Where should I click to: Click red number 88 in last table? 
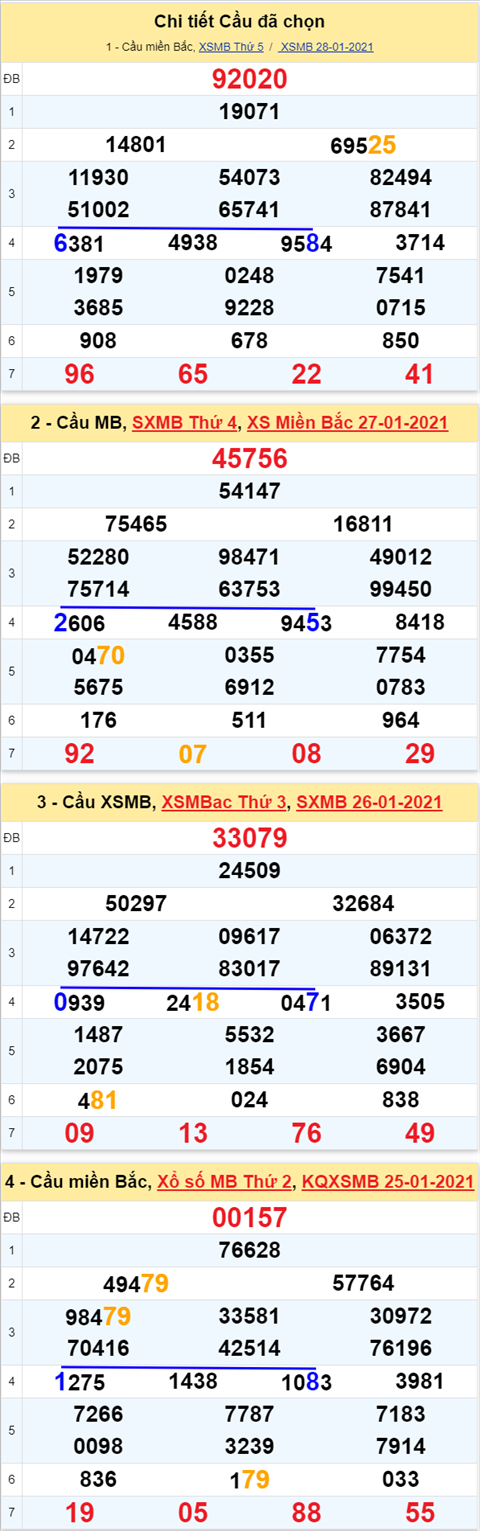[307, 1512]
